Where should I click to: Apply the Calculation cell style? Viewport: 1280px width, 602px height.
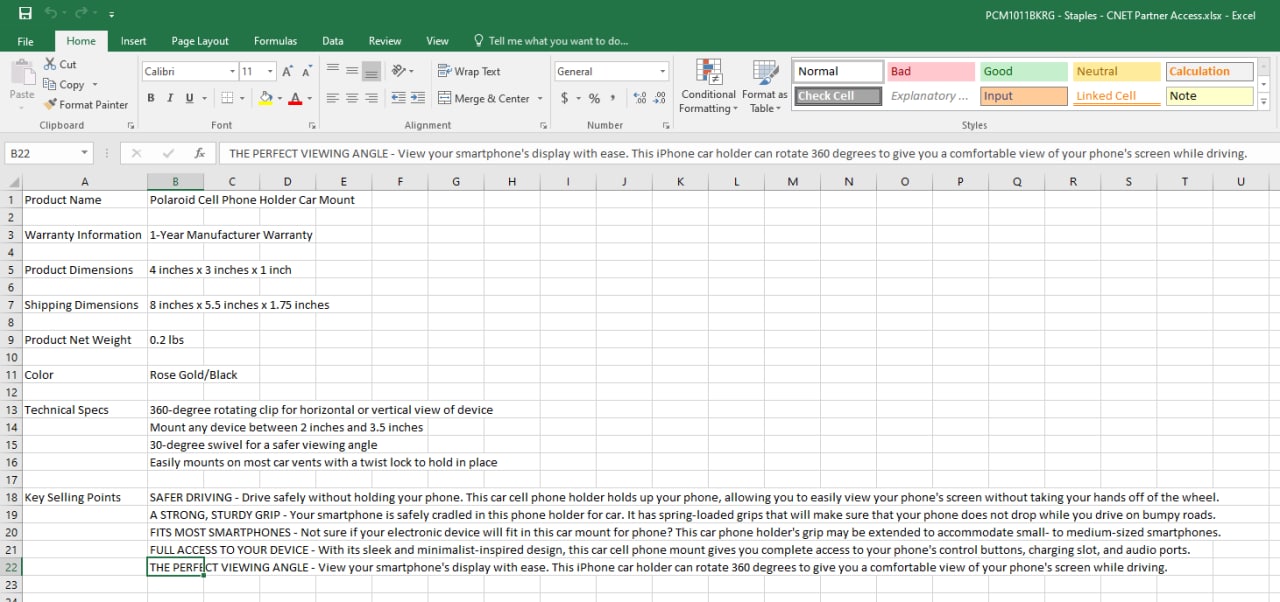tap(1209, 71)
